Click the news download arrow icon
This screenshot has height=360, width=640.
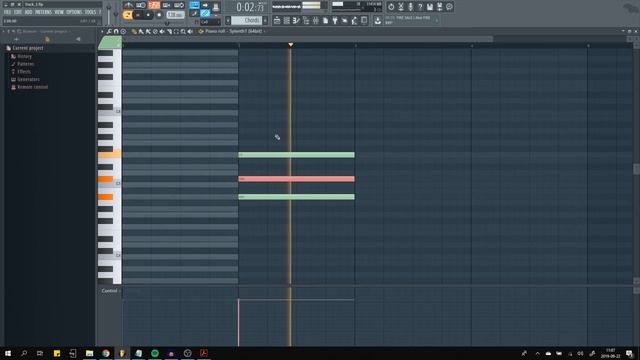[x=378, y=20]
